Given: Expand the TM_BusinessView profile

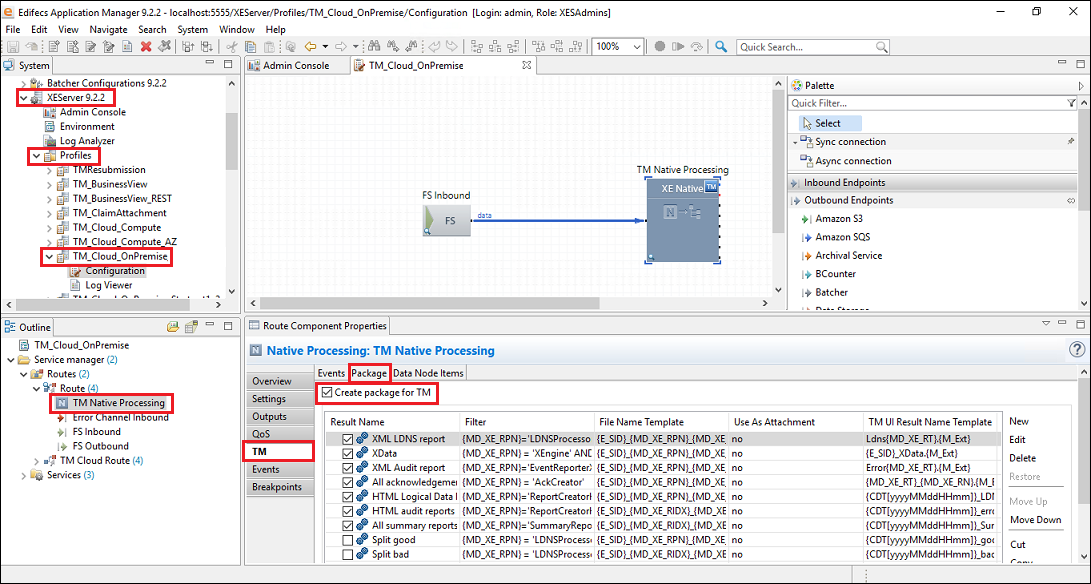Looking at the screenshot, I should (49, 184).
